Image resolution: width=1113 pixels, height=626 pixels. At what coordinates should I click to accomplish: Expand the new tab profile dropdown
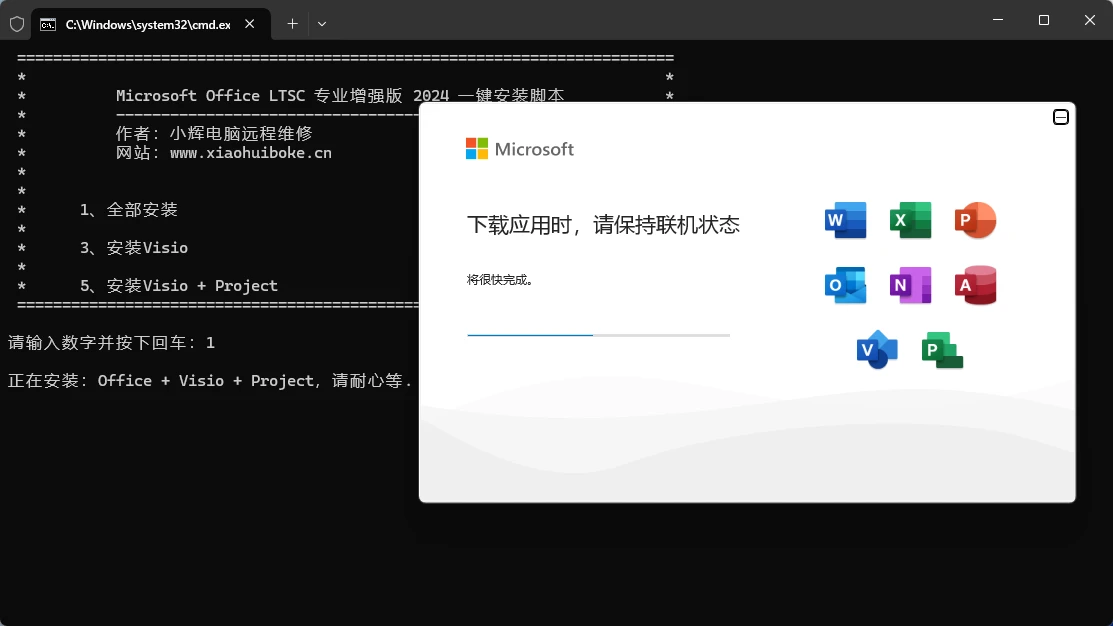(322, 24)
